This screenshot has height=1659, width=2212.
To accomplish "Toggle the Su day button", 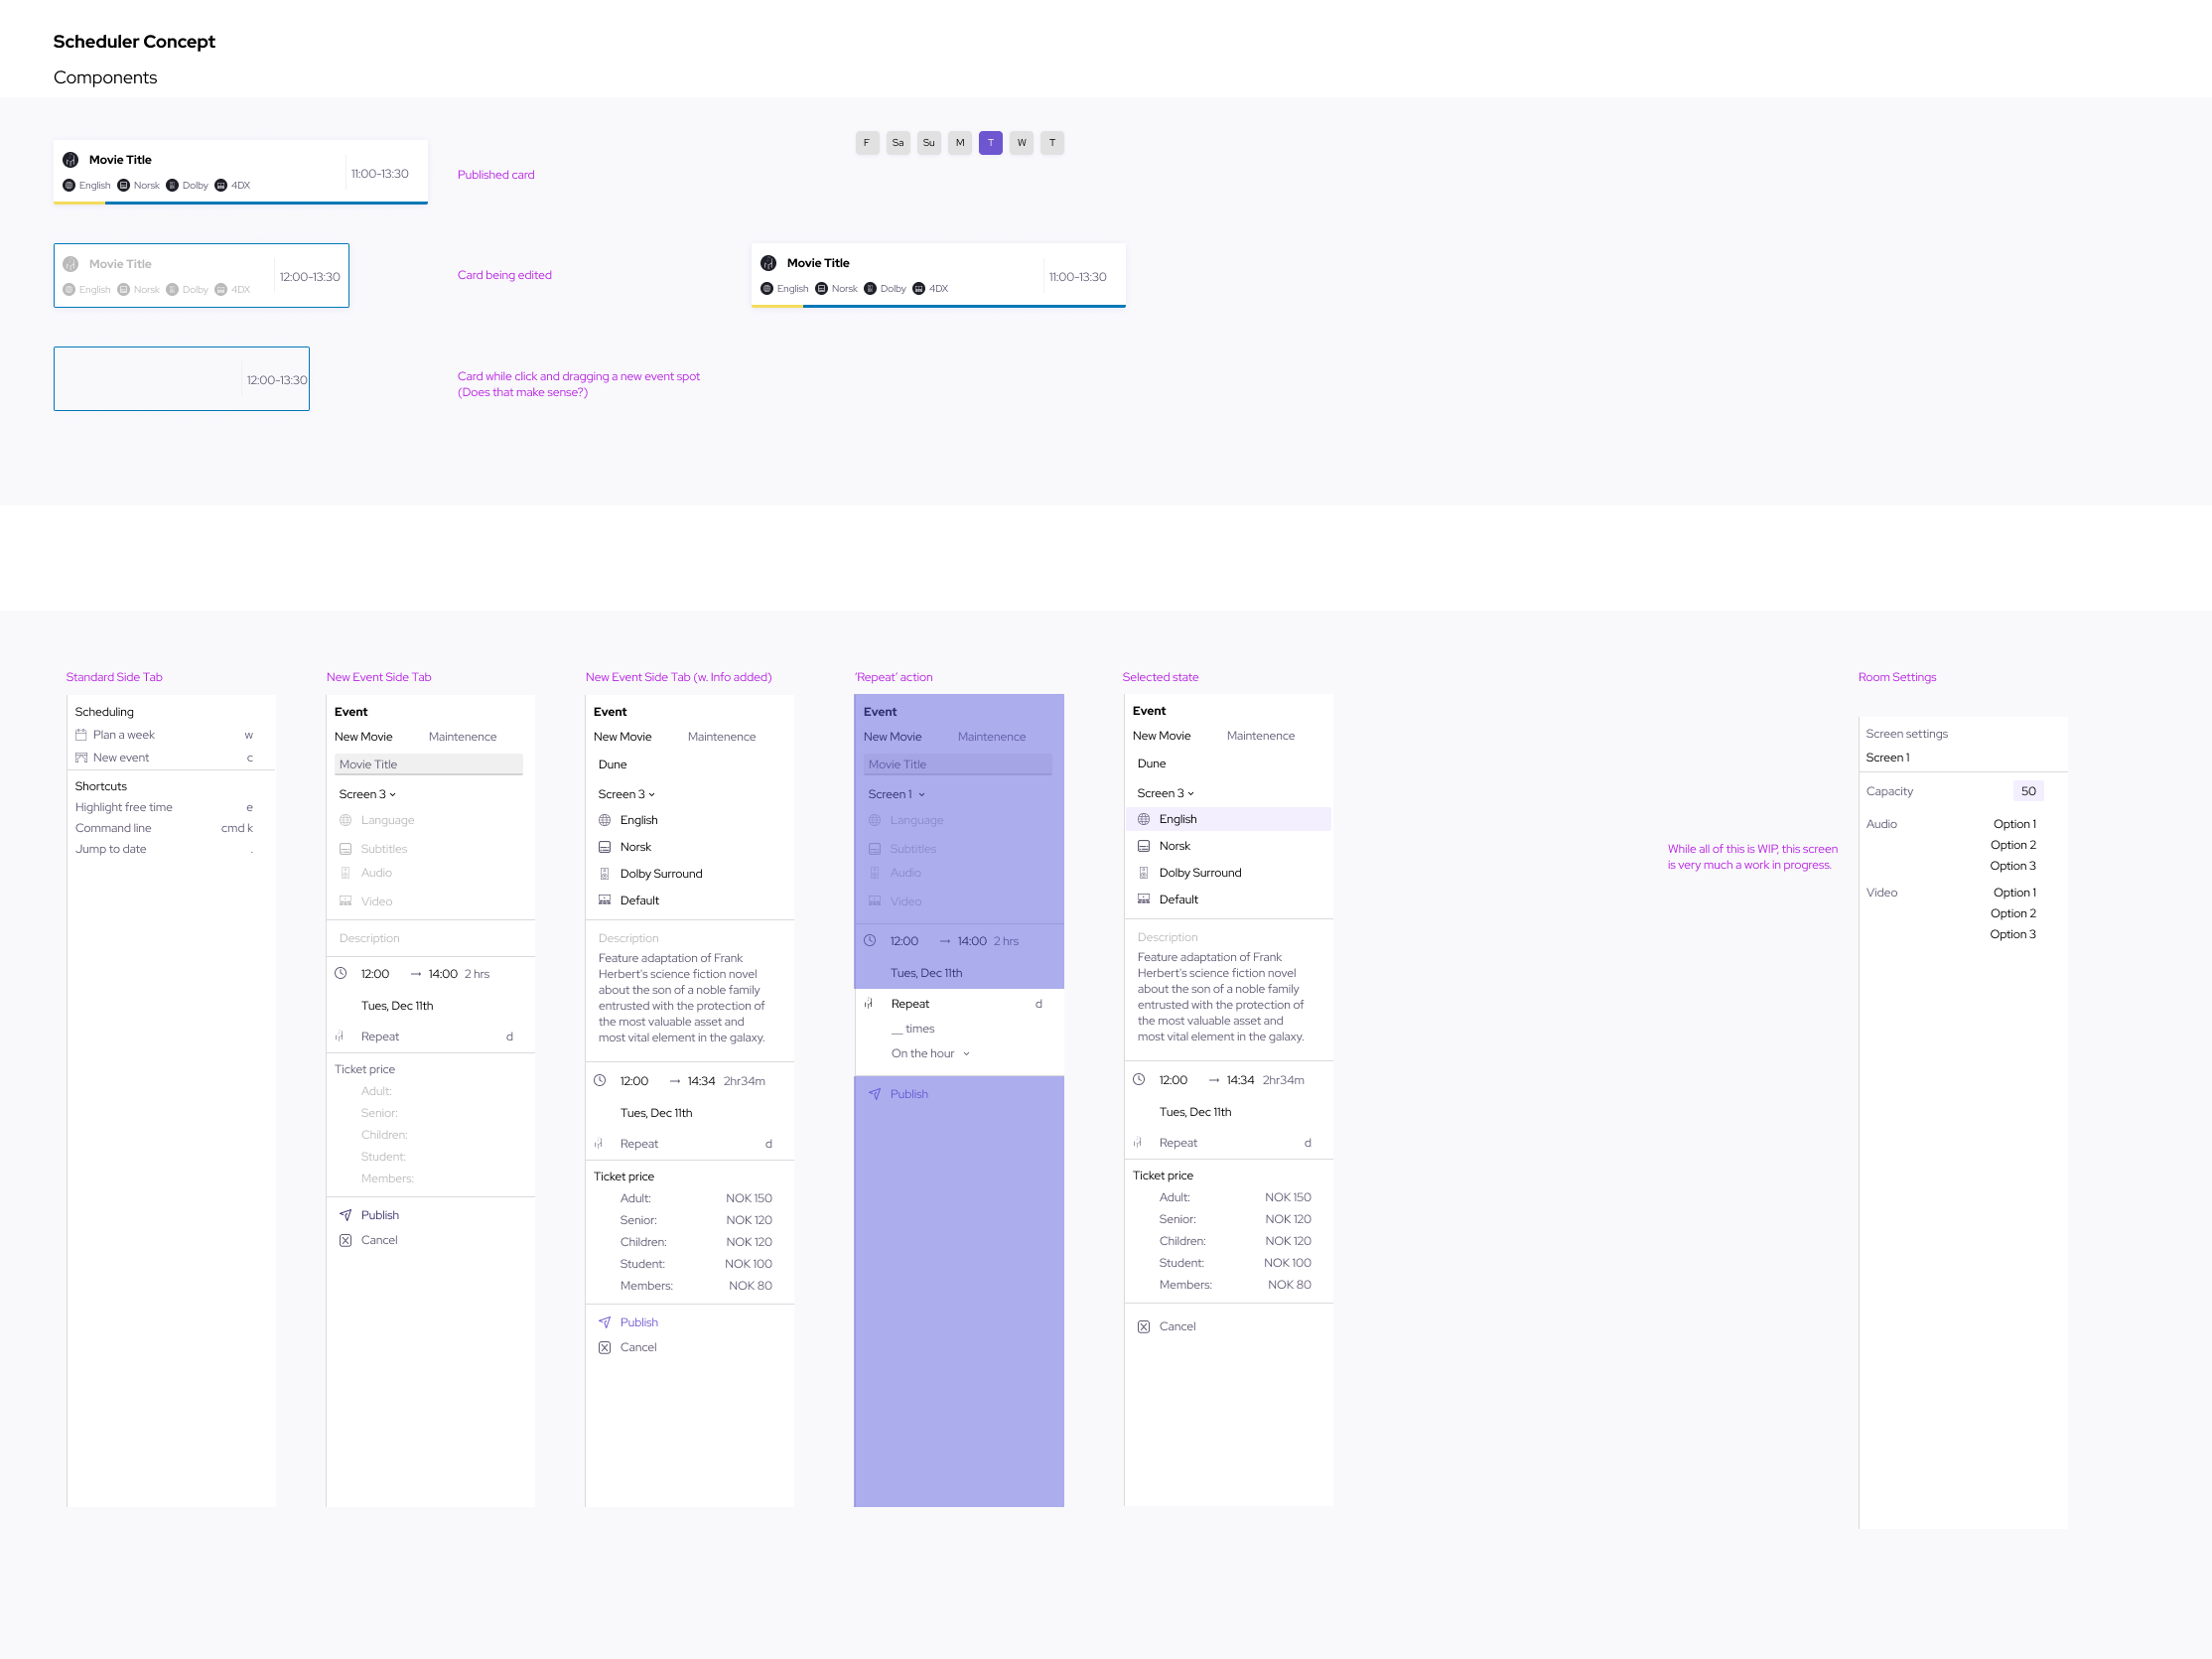I will tap(929, 143).
